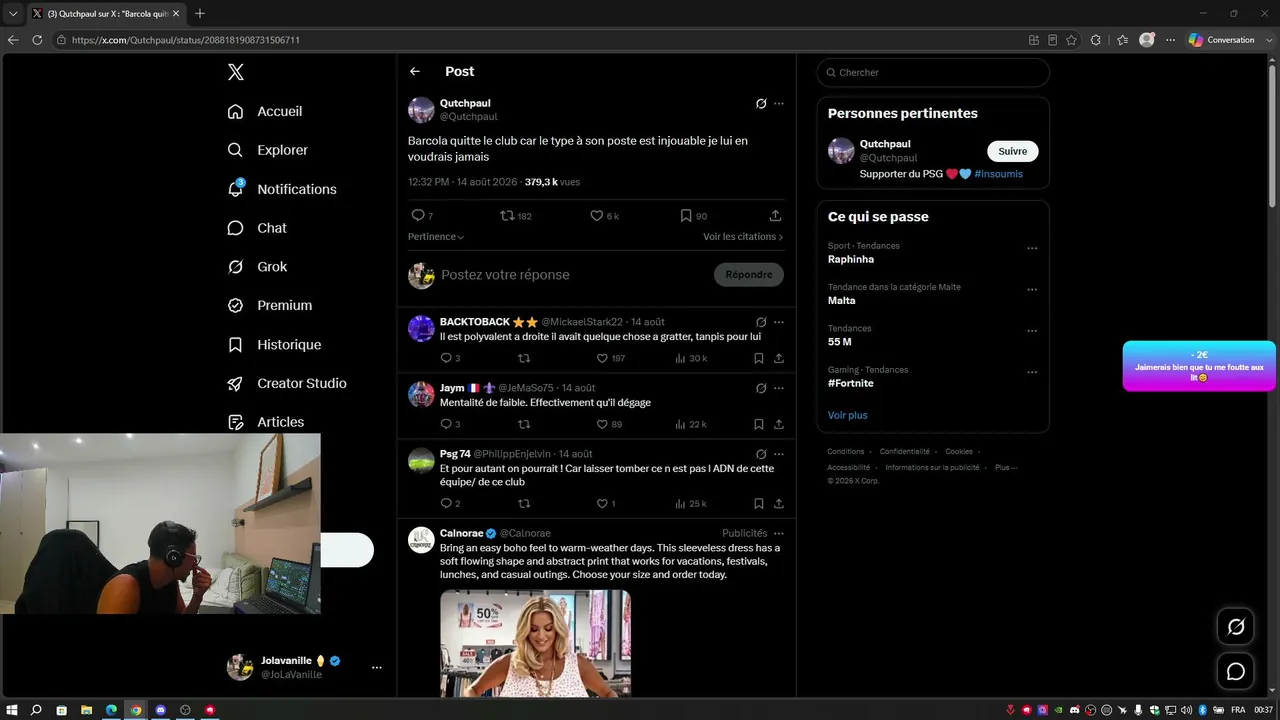1280x720 pixels.
Task: Bookmark the main post with 90 bookmarks
Action: click(x=686, y=215)
